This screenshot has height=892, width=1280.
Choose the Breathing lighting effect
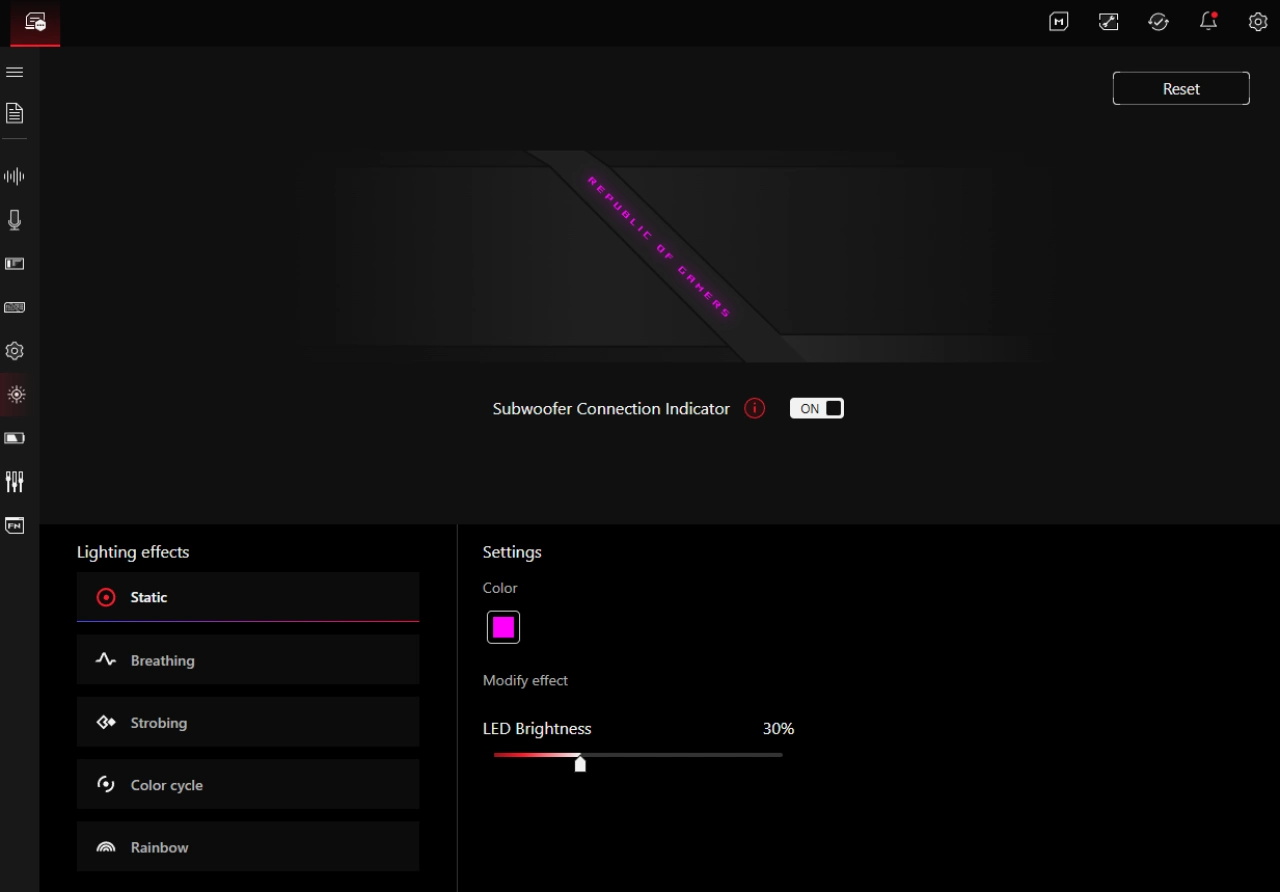coord(248,660)
